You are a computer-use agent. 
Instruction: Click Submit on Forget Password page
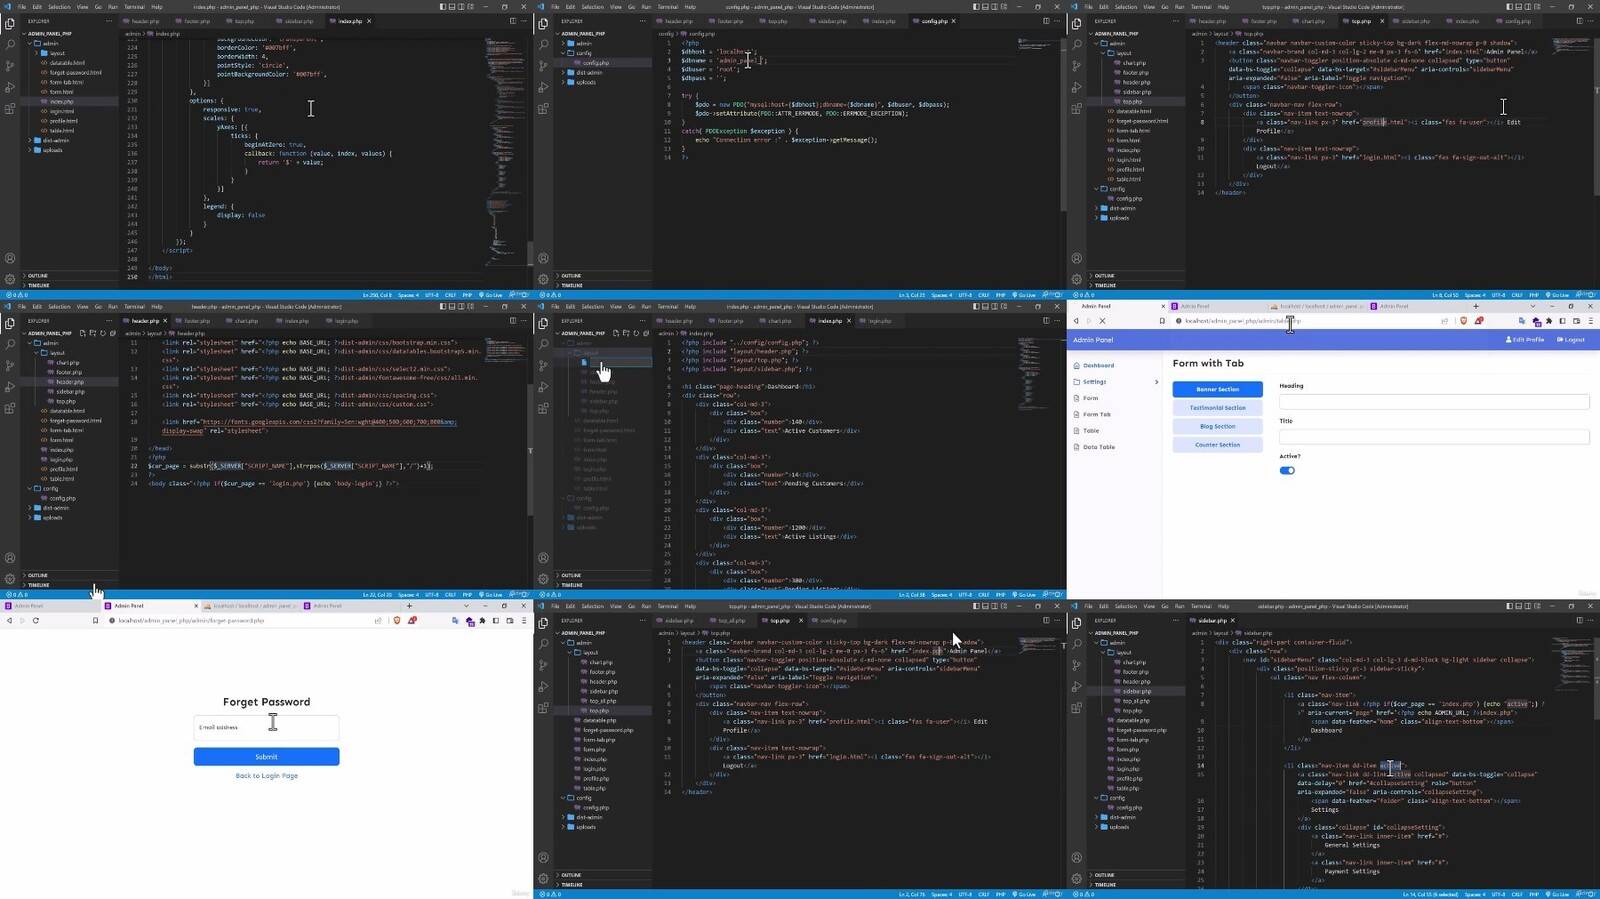pos(266,757)
